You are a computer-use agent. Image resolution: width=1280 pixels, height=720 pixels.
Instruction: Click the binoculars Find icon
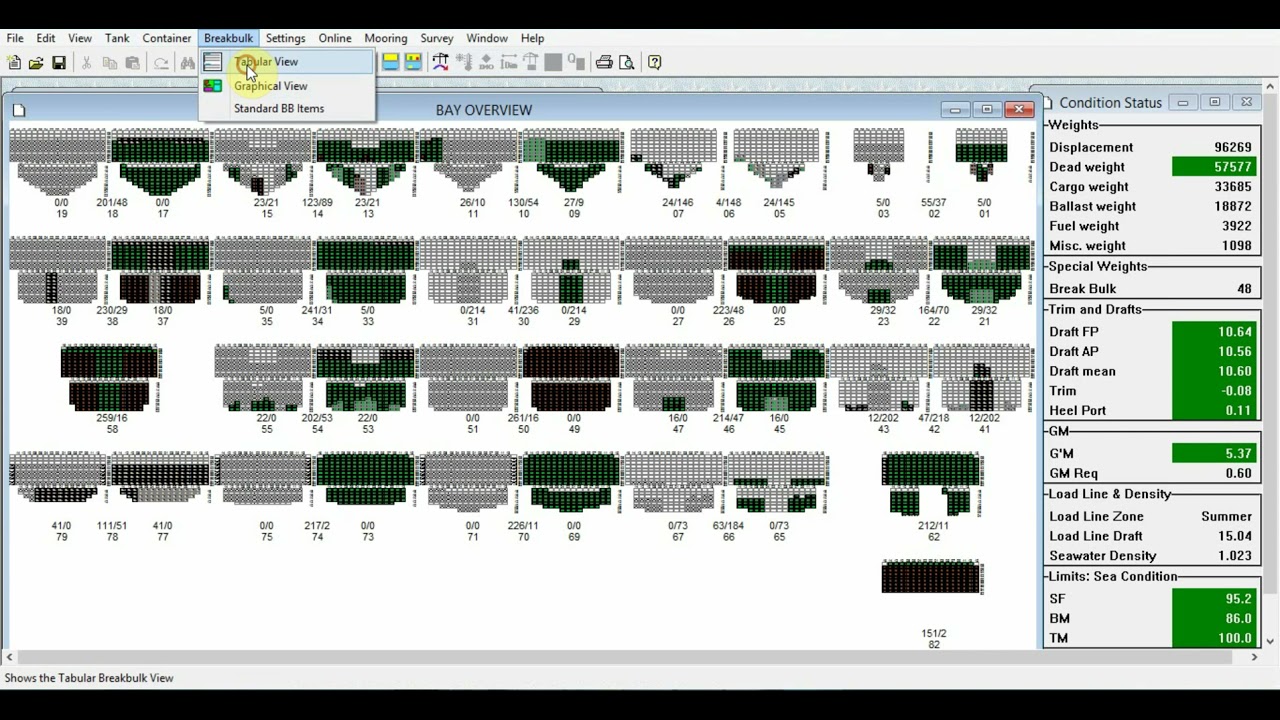[x=187, y=62]
